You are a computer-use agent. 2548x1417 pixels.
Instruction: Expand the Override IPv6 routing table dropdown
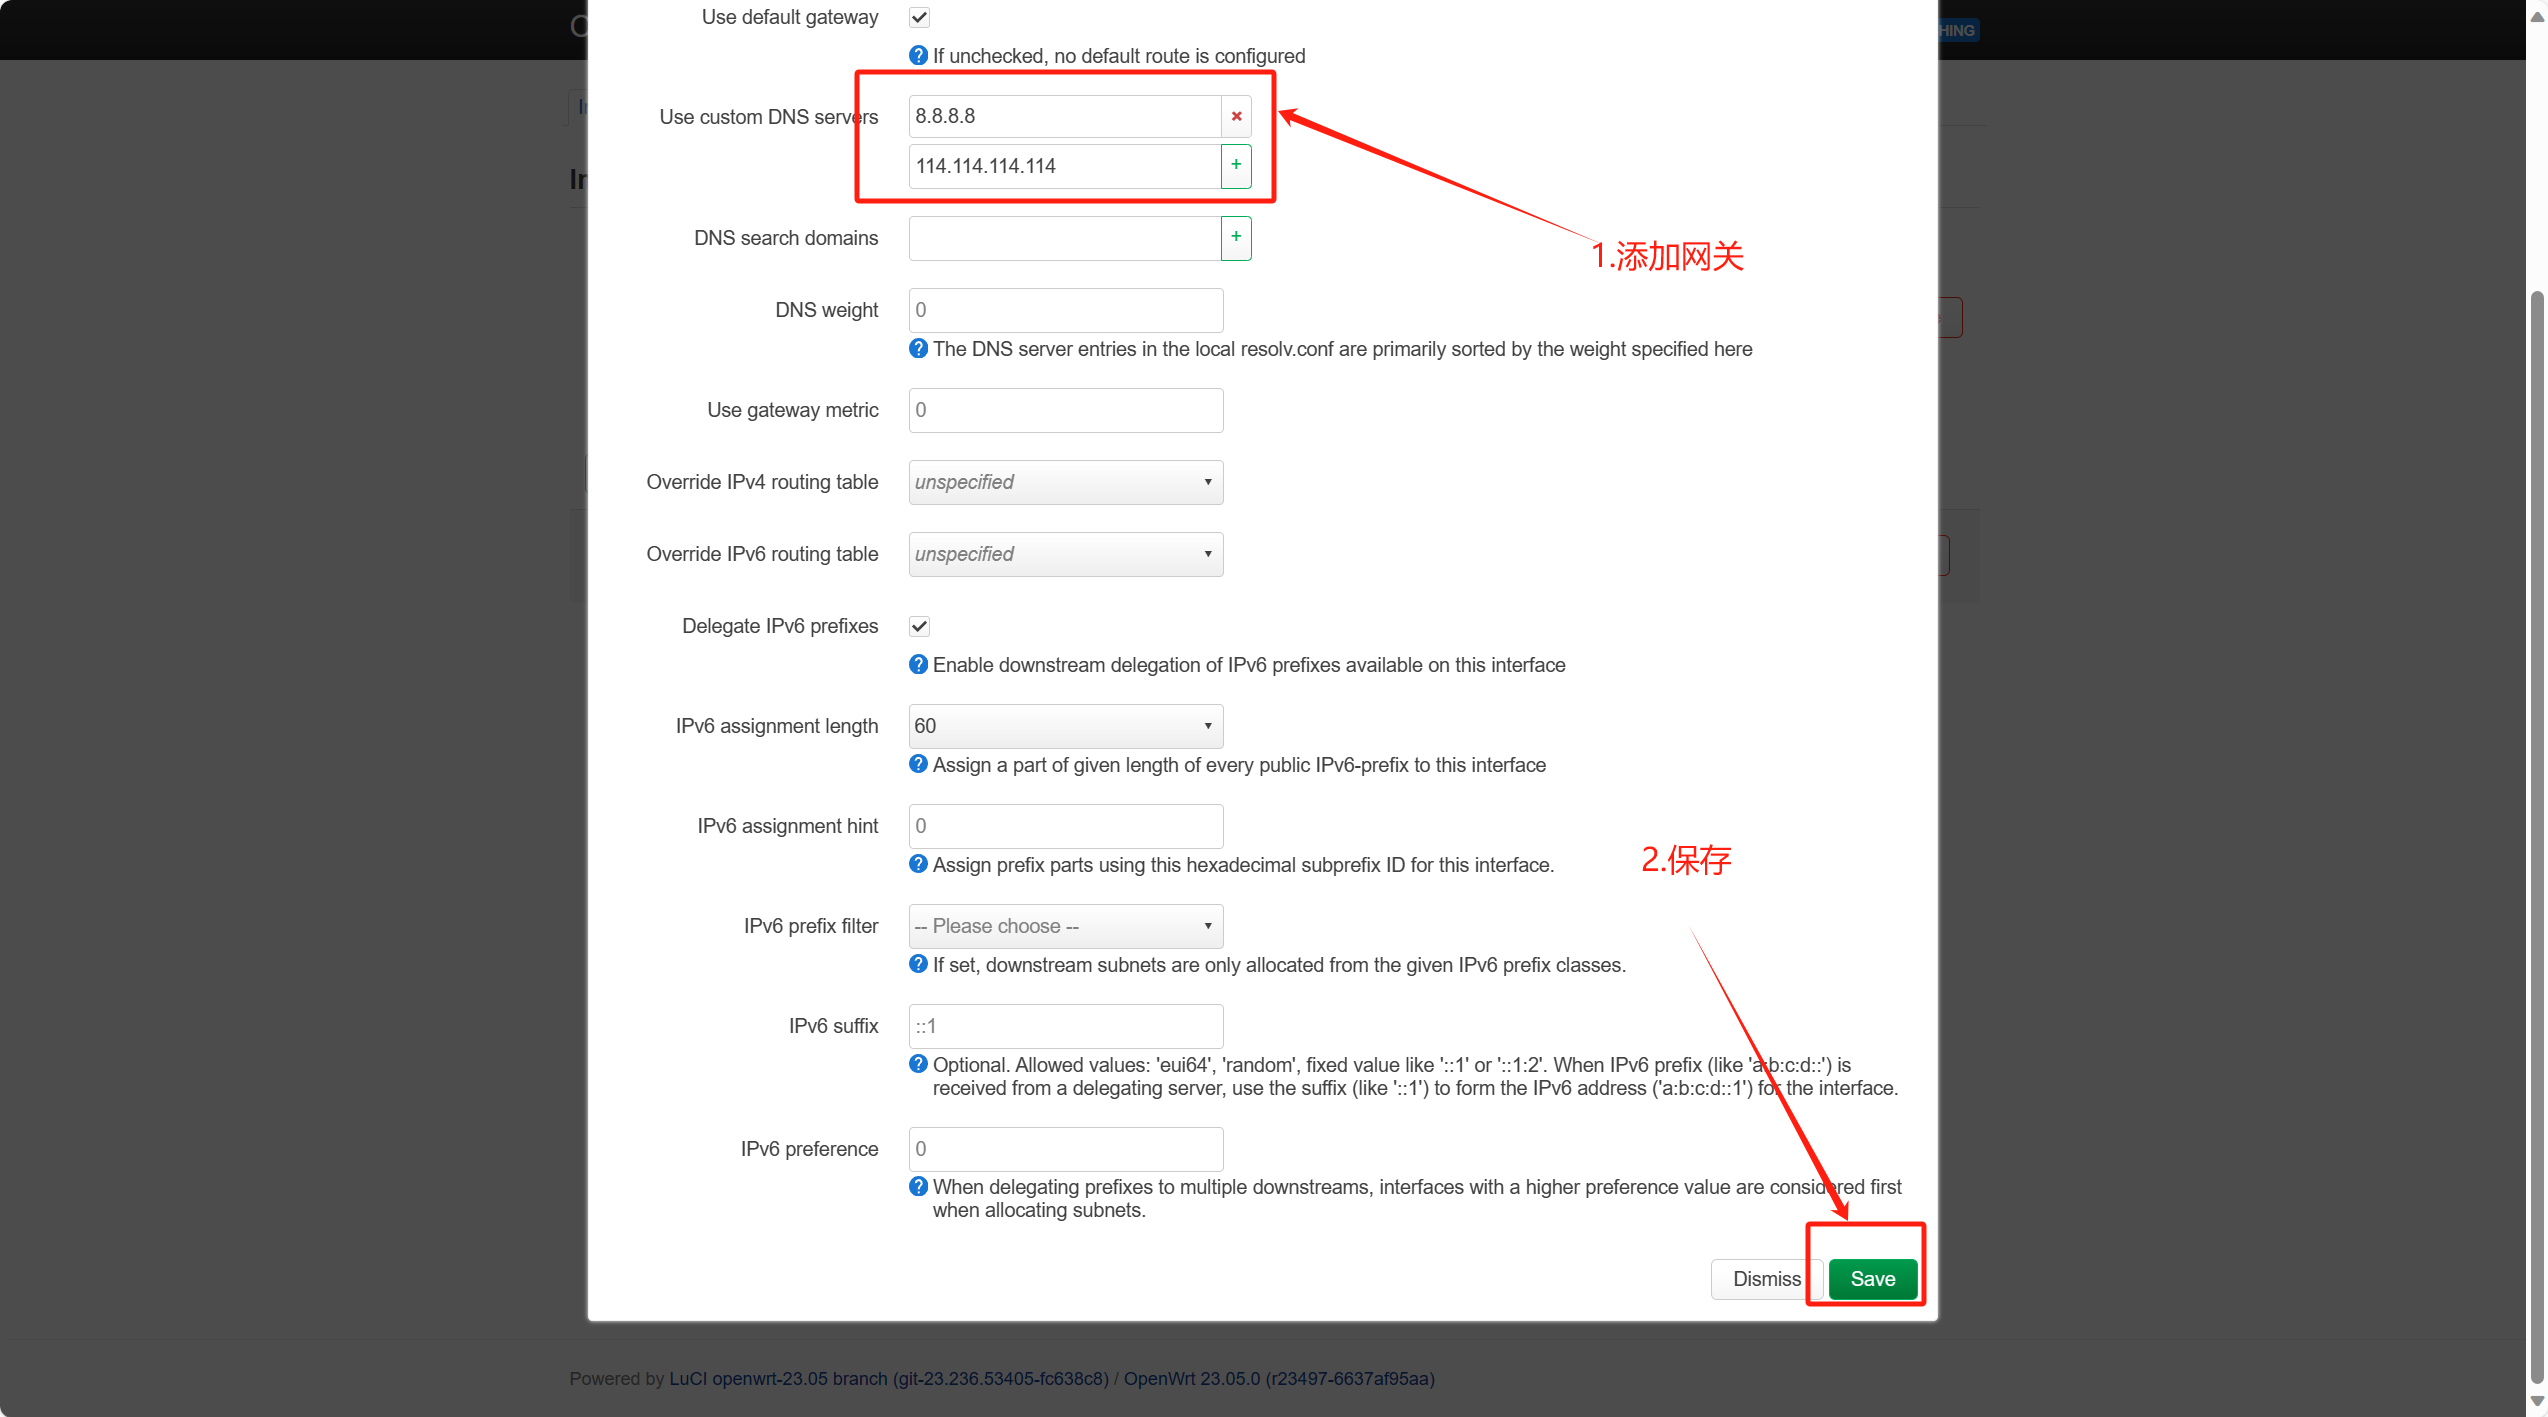coord(1062,555)
